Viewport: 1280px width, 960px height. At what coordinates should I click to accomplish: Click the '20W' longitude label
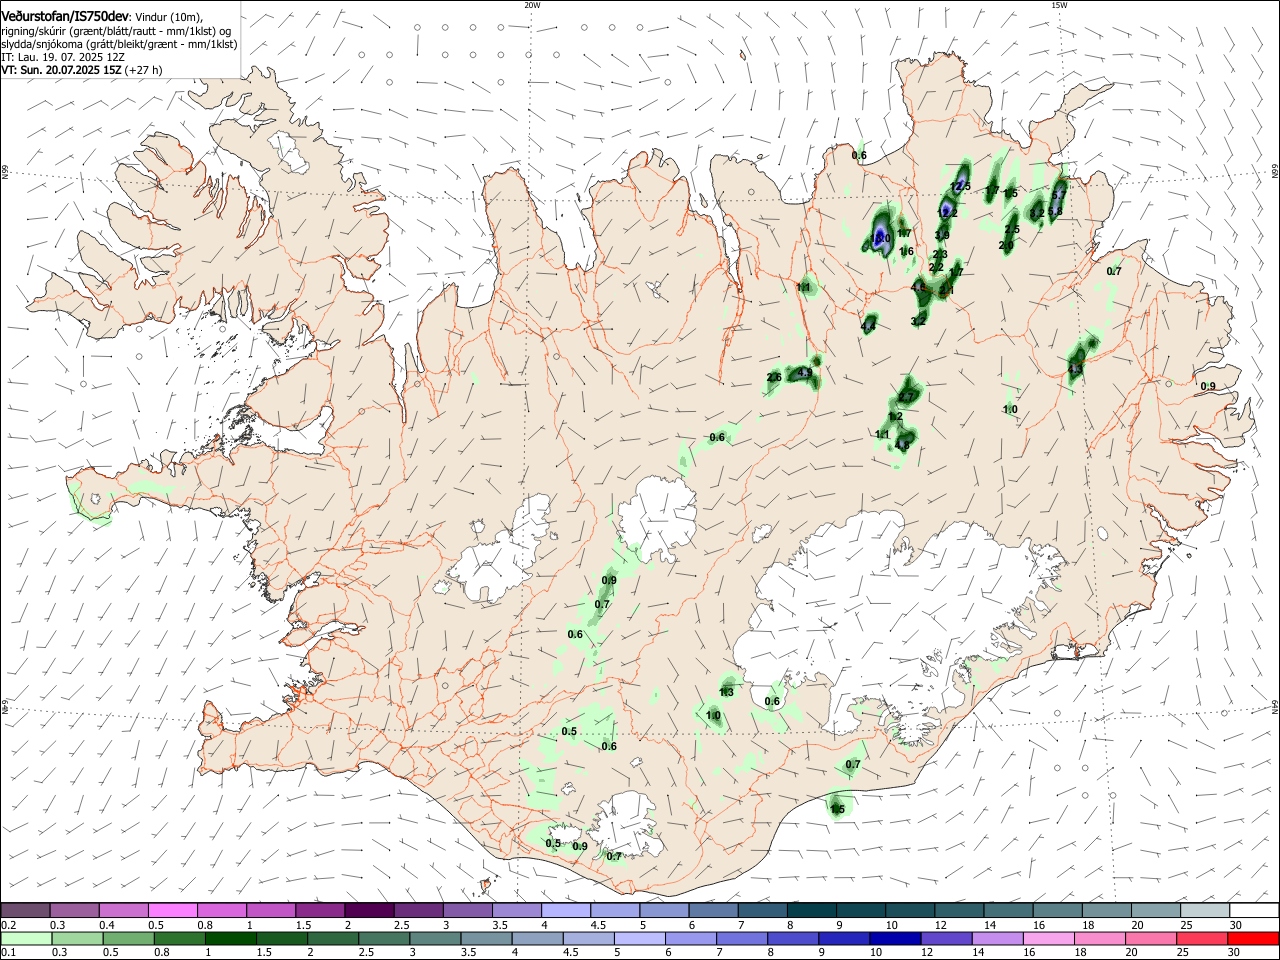click(532, 5)
